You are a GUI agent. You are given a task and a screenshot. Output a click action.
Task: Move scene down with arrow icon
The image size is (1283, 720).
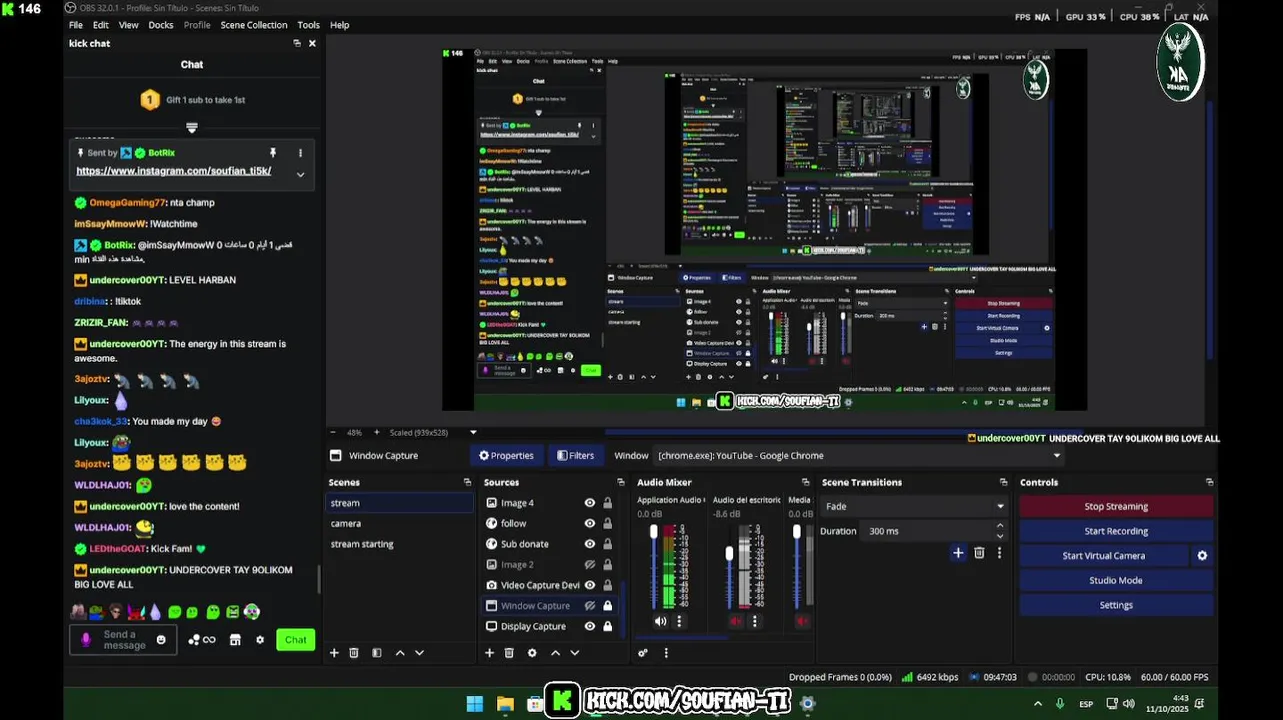click(x=419, y=653)
